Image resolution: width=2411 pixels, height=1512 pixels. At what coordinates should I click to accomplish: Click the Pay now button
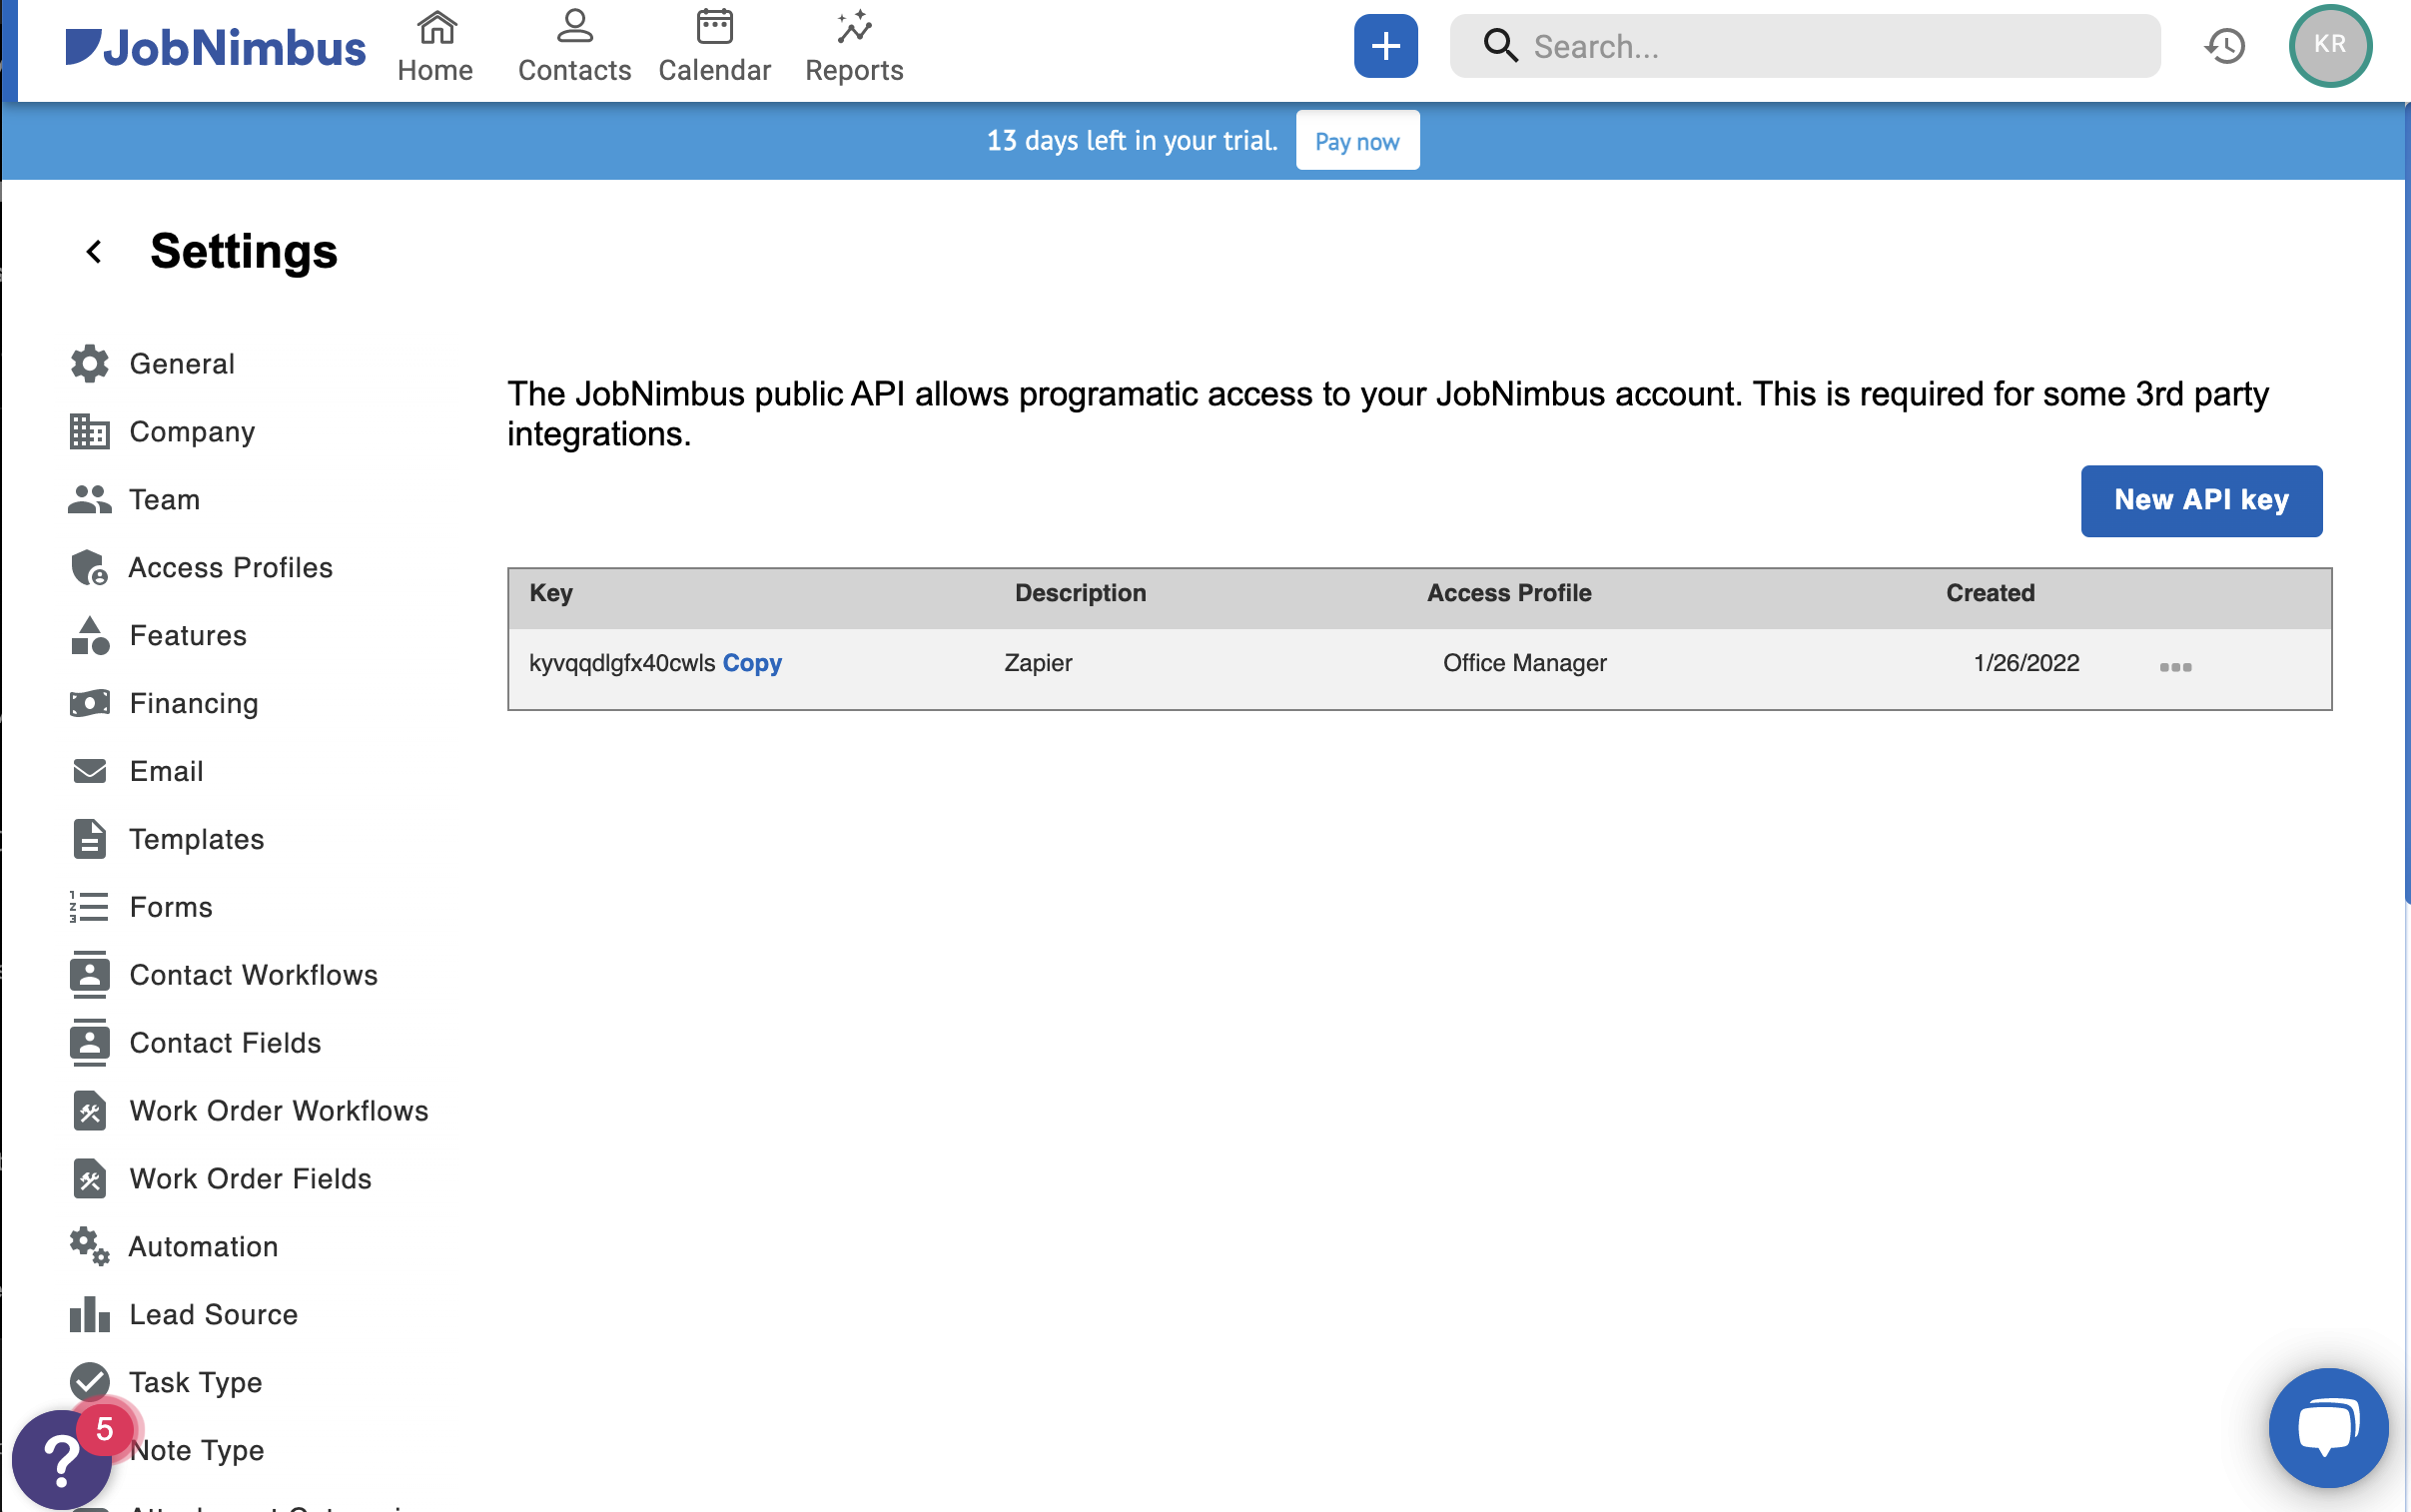point(1356,141)
